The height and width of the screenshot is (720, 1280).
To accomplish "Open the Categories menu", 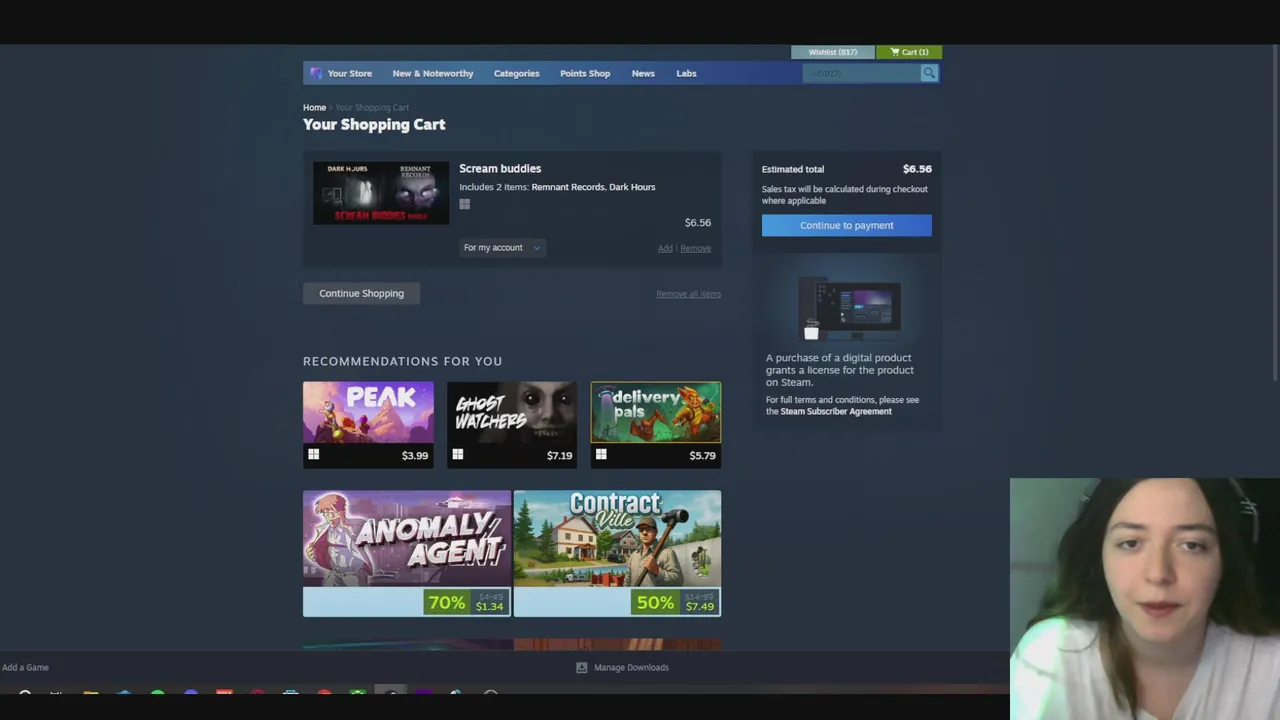I will [516, 73].
